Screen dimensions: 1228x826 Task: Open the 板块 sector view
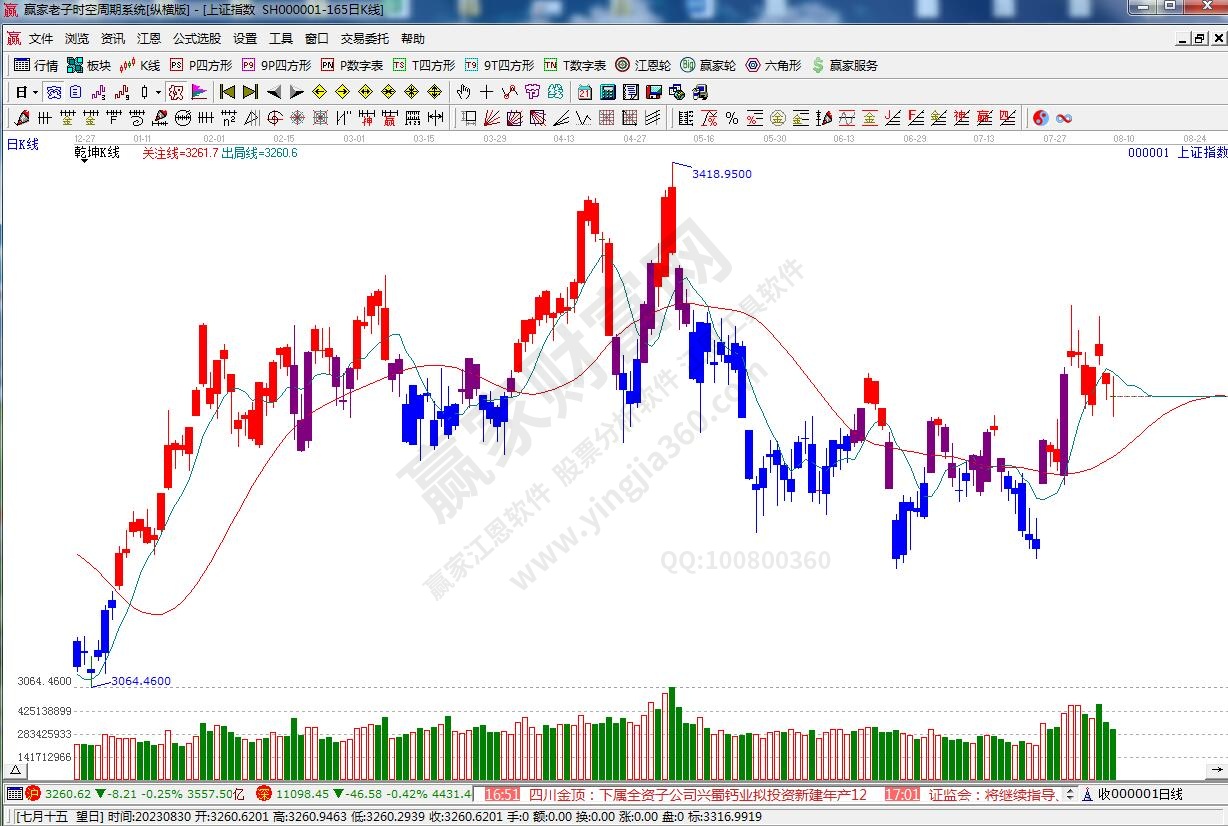point(88,65)
